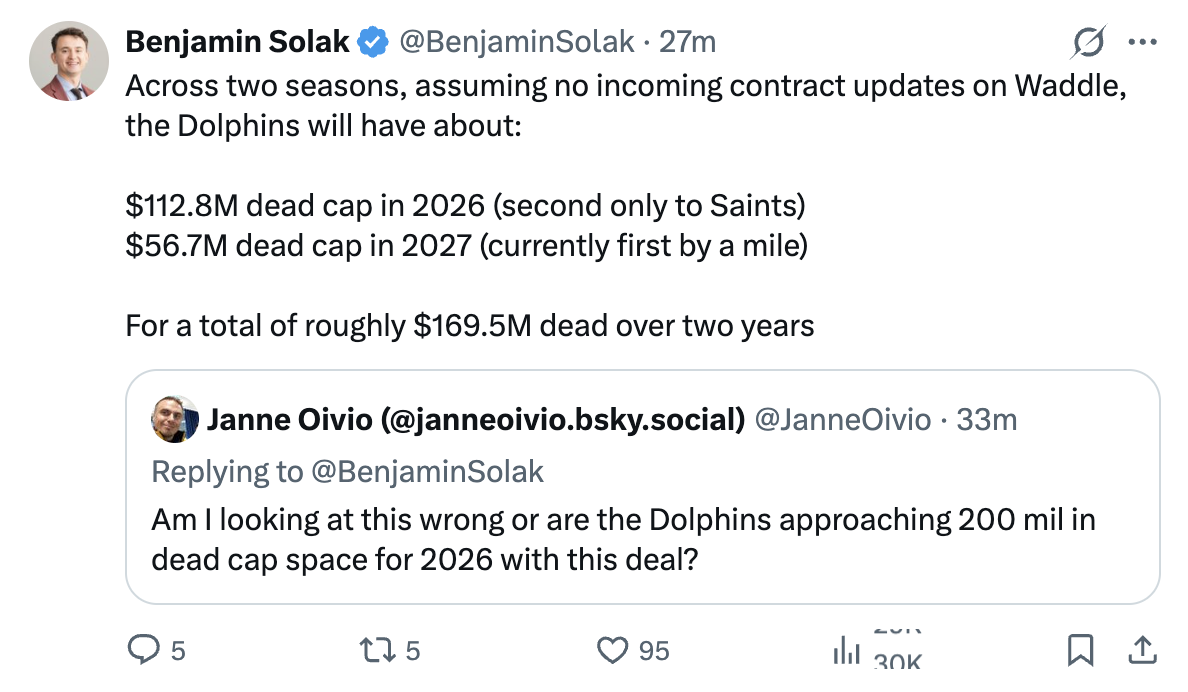This screenshot has height=692, width=1188.
Task: Open Janne Oivio's display name in the quoted post
Action: [x=475, y=420]
